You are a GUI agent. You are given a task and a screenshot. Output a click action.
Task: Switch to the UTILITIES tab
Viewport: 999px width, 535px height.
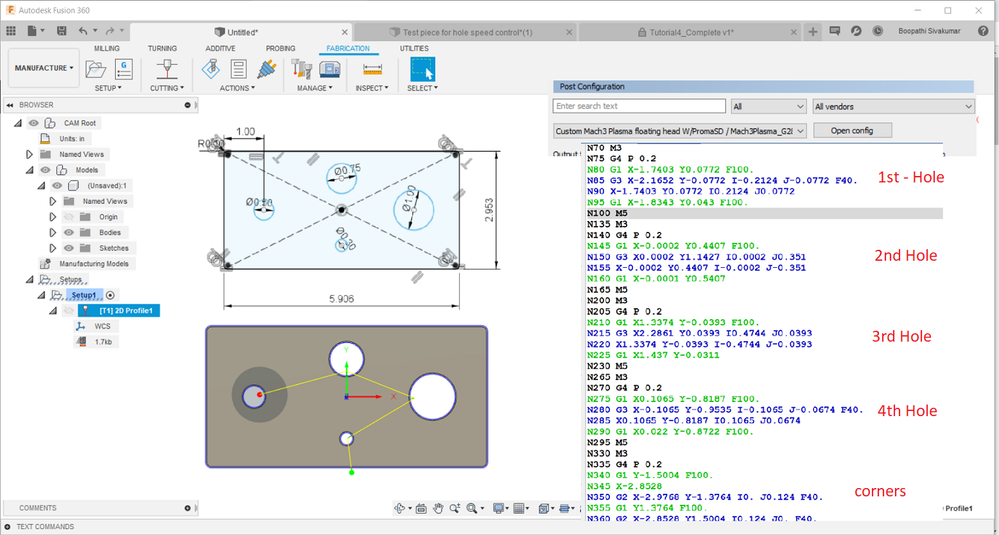coord(414,48)
